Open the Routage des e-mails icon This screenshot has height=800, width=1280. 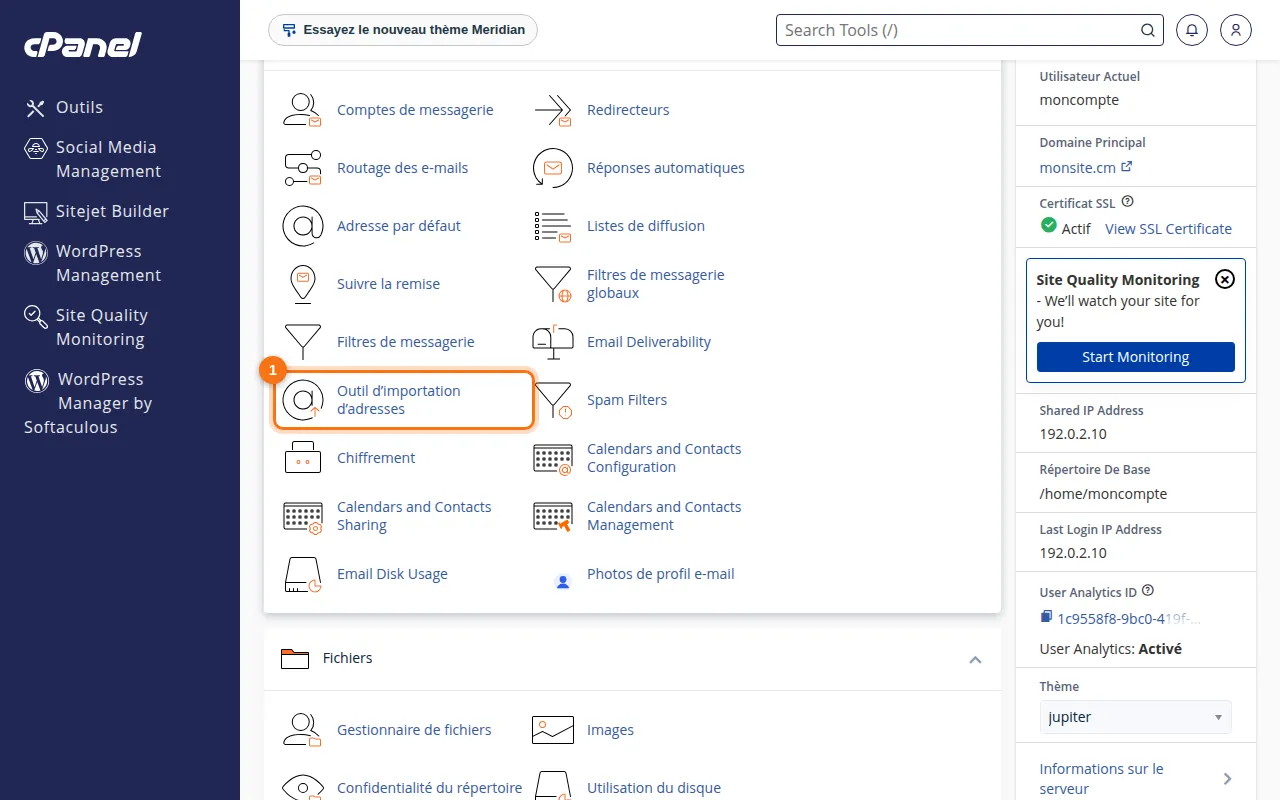(x=302, y=168)
